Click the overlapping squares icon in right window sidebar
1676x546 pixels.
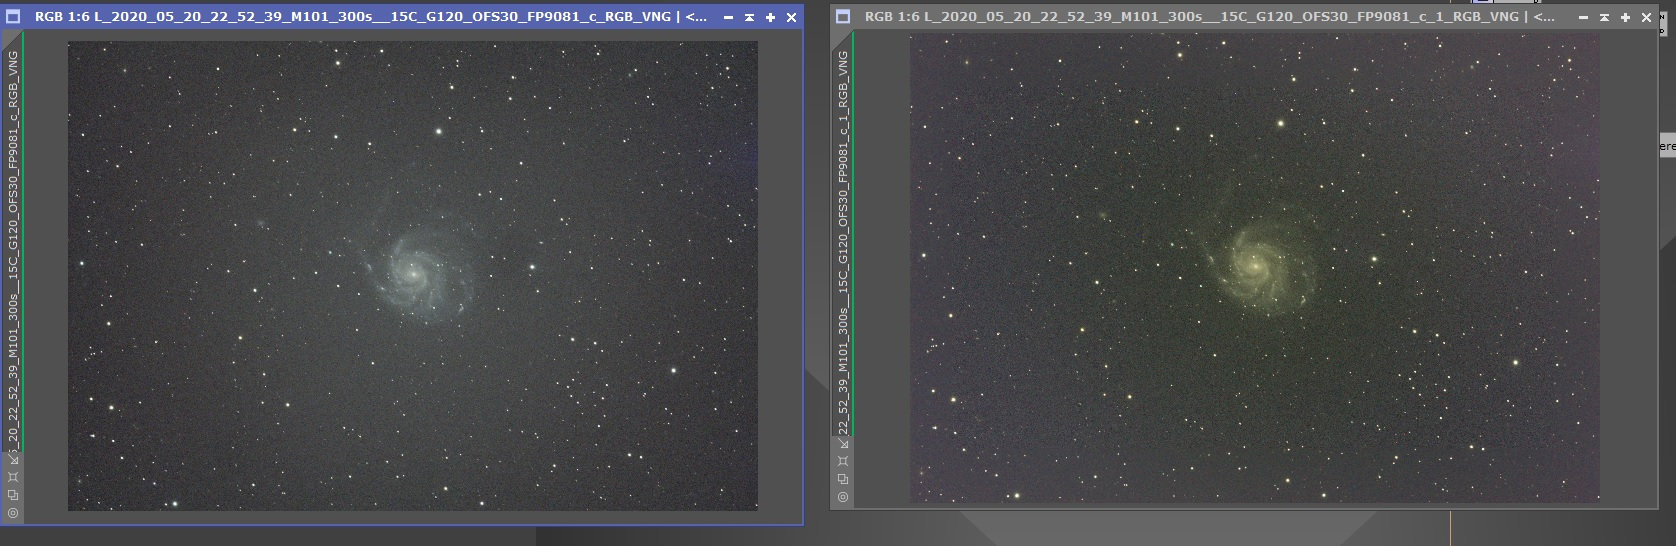[843, 479]
